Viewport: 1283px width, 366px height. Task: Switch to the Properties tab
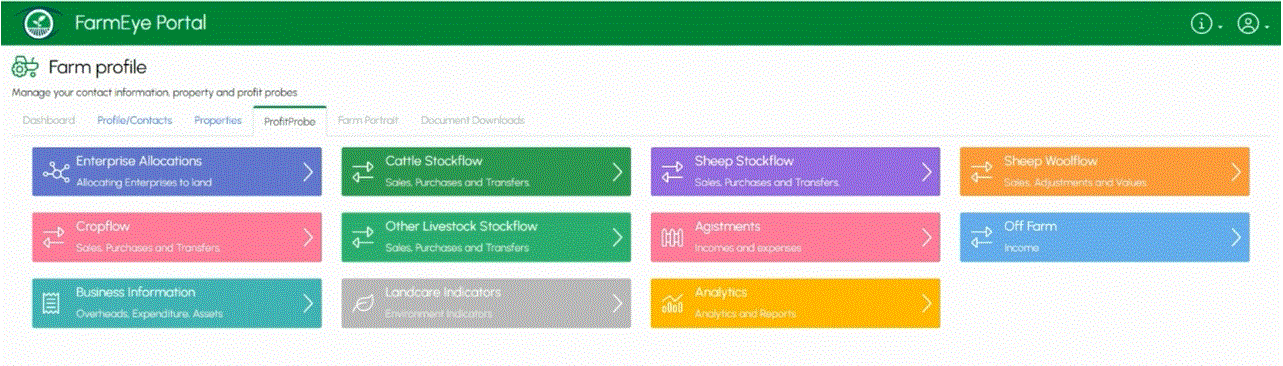coord(218,120)
